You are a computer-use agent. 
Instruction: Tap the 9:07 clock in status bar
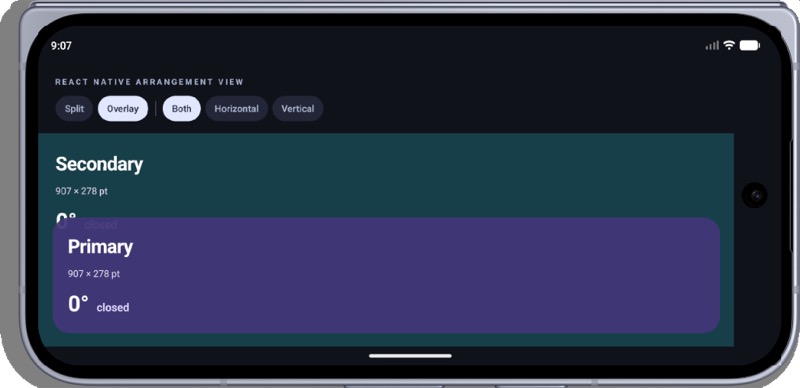[61, 46]
